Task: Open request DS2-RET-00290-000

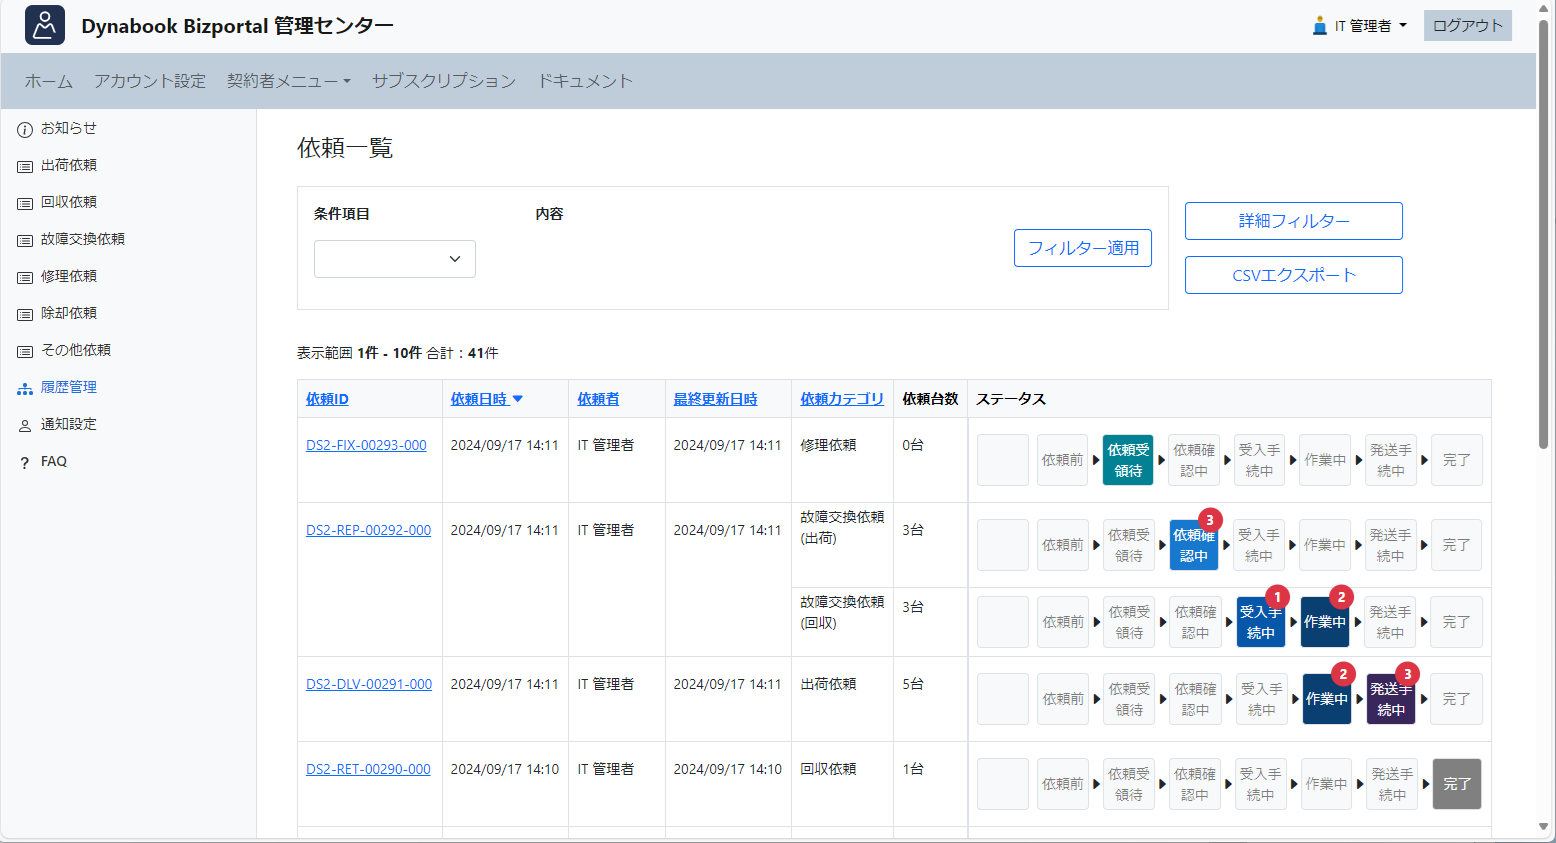Action: tap(368, 769)
